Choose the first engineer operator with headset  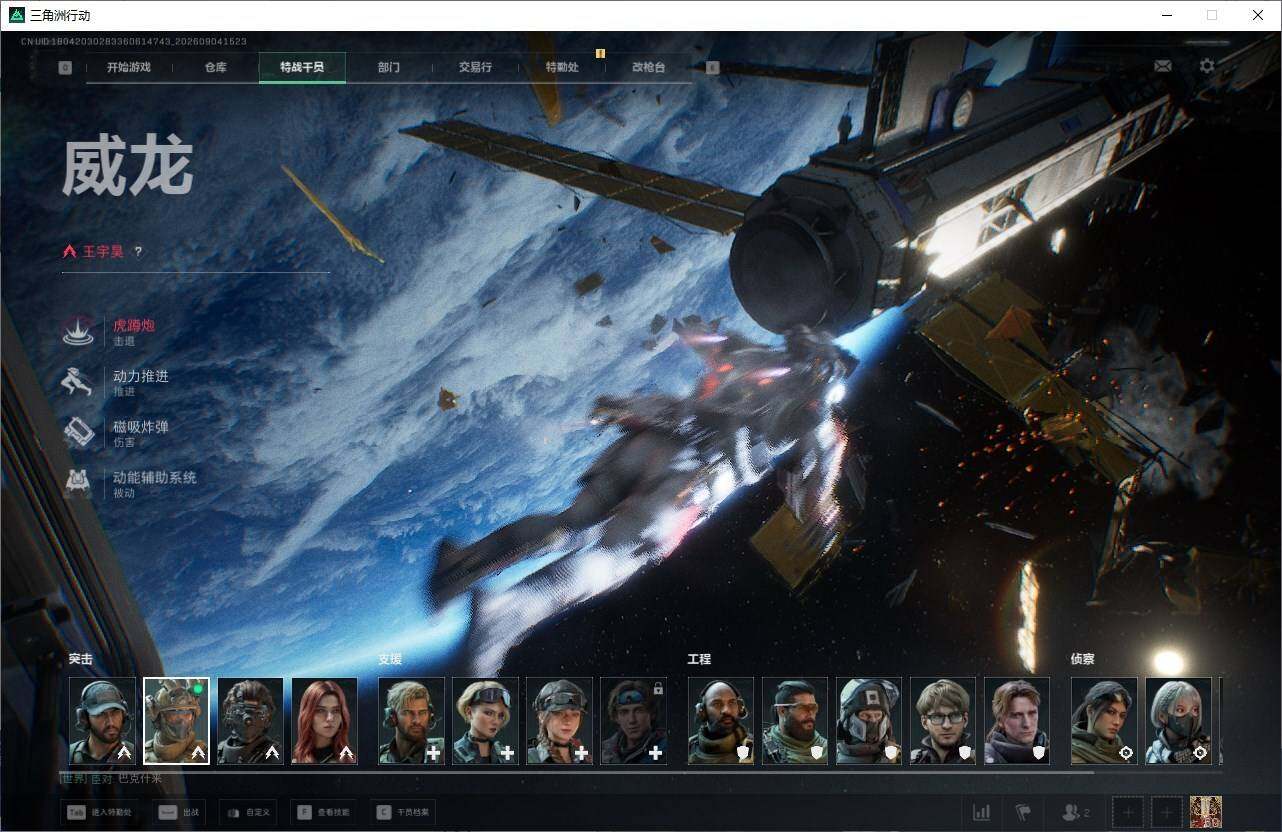click(721, 721)
